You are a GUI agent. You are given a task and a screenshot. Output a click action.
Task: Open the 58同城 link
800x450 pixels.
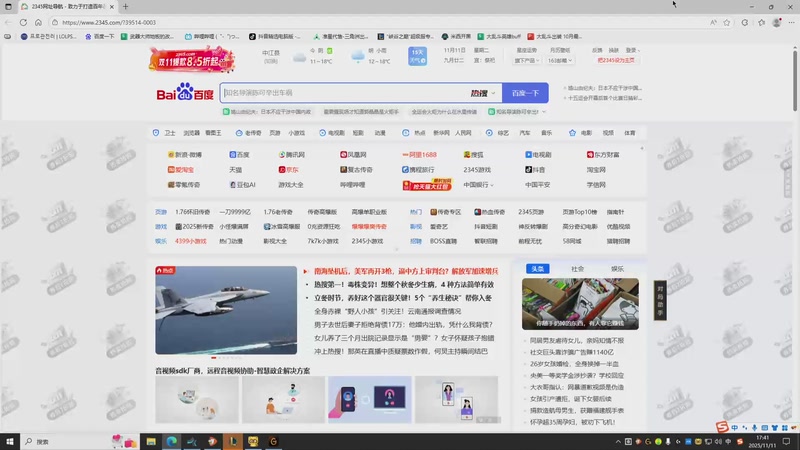571,241
